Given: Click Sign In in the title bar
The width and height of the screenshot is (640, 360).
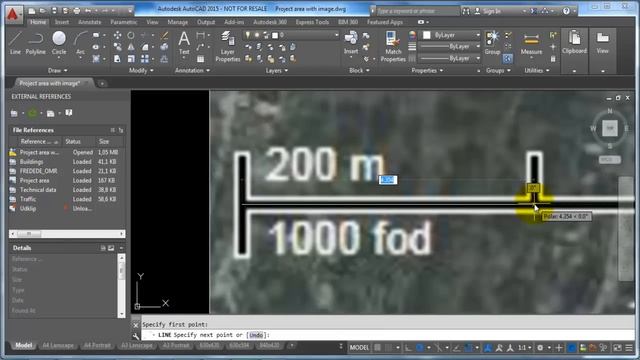Looking at the screenshot, I should pyautogui.click(x=491, y=11).
